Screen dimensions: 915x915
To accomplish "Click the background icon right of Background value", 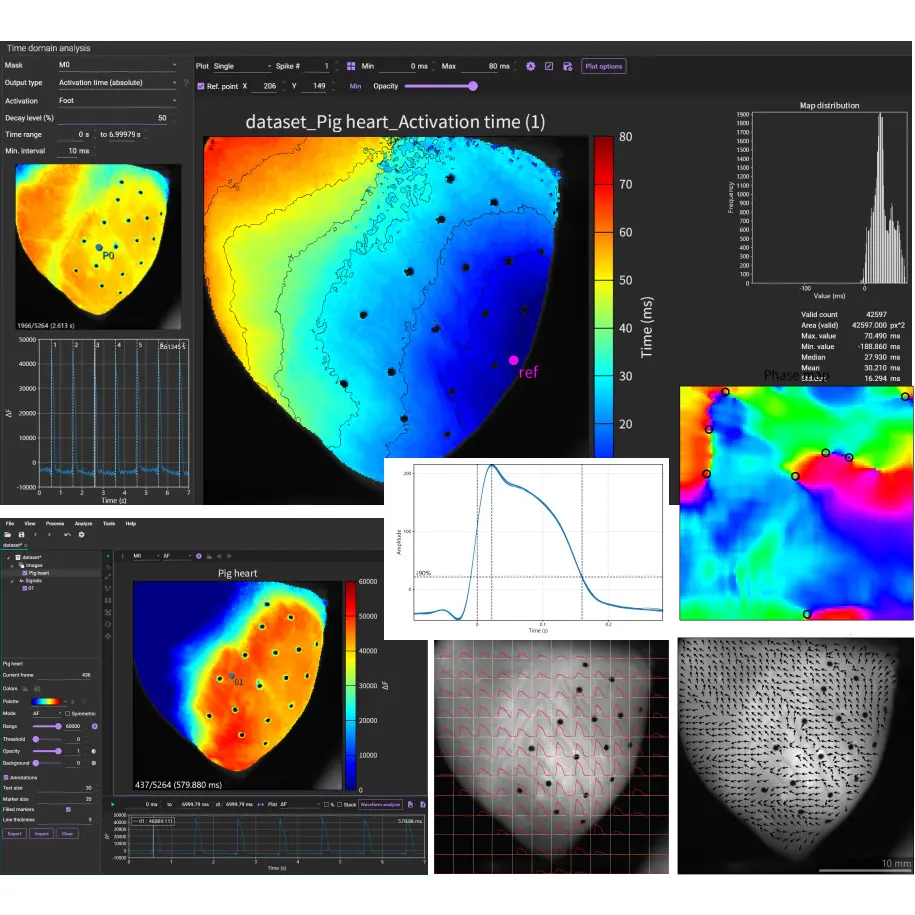I will pos(94,763).
